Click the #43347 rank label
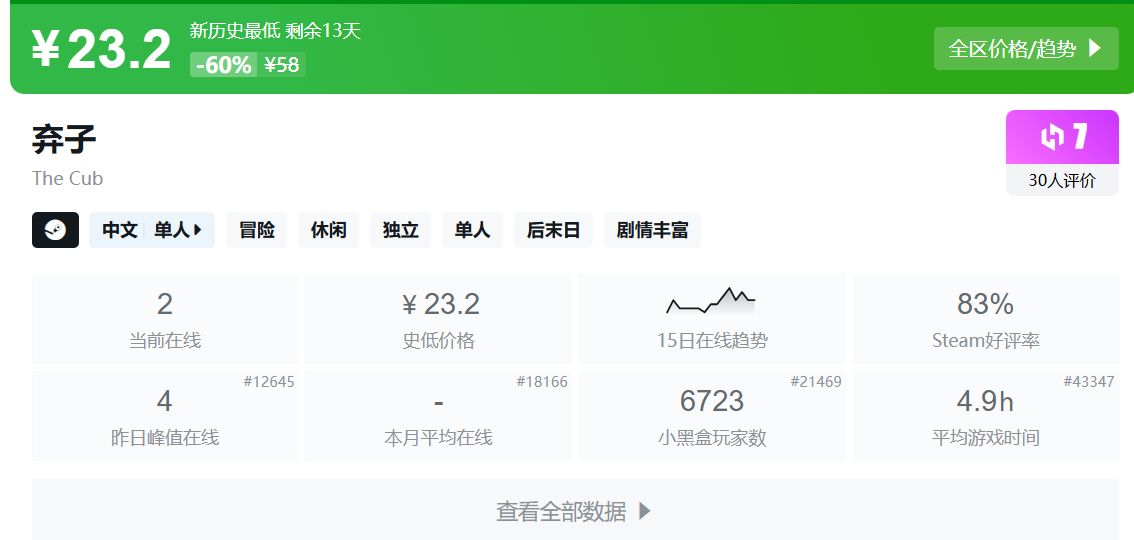 tap(1088, 382)
